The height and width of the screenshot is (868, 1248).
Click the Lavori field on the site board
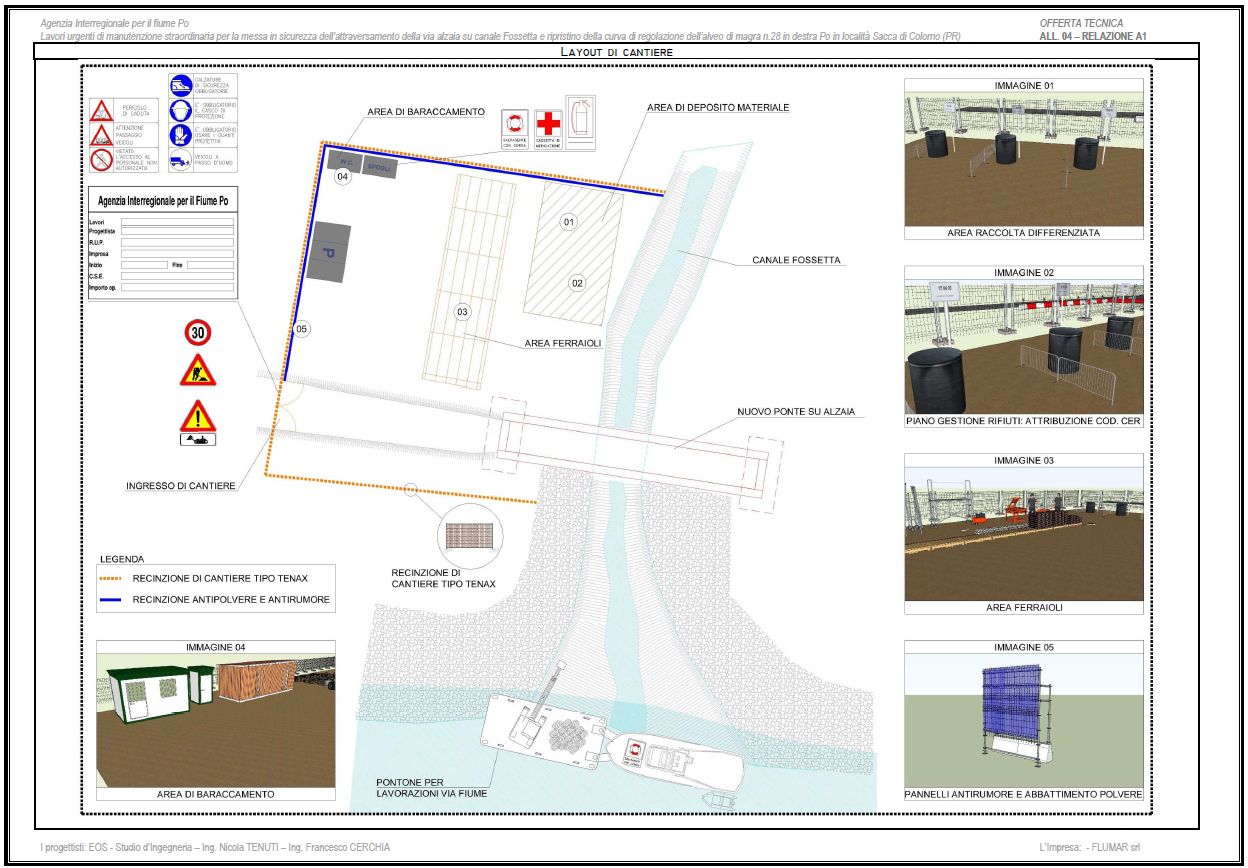(177, 222)
